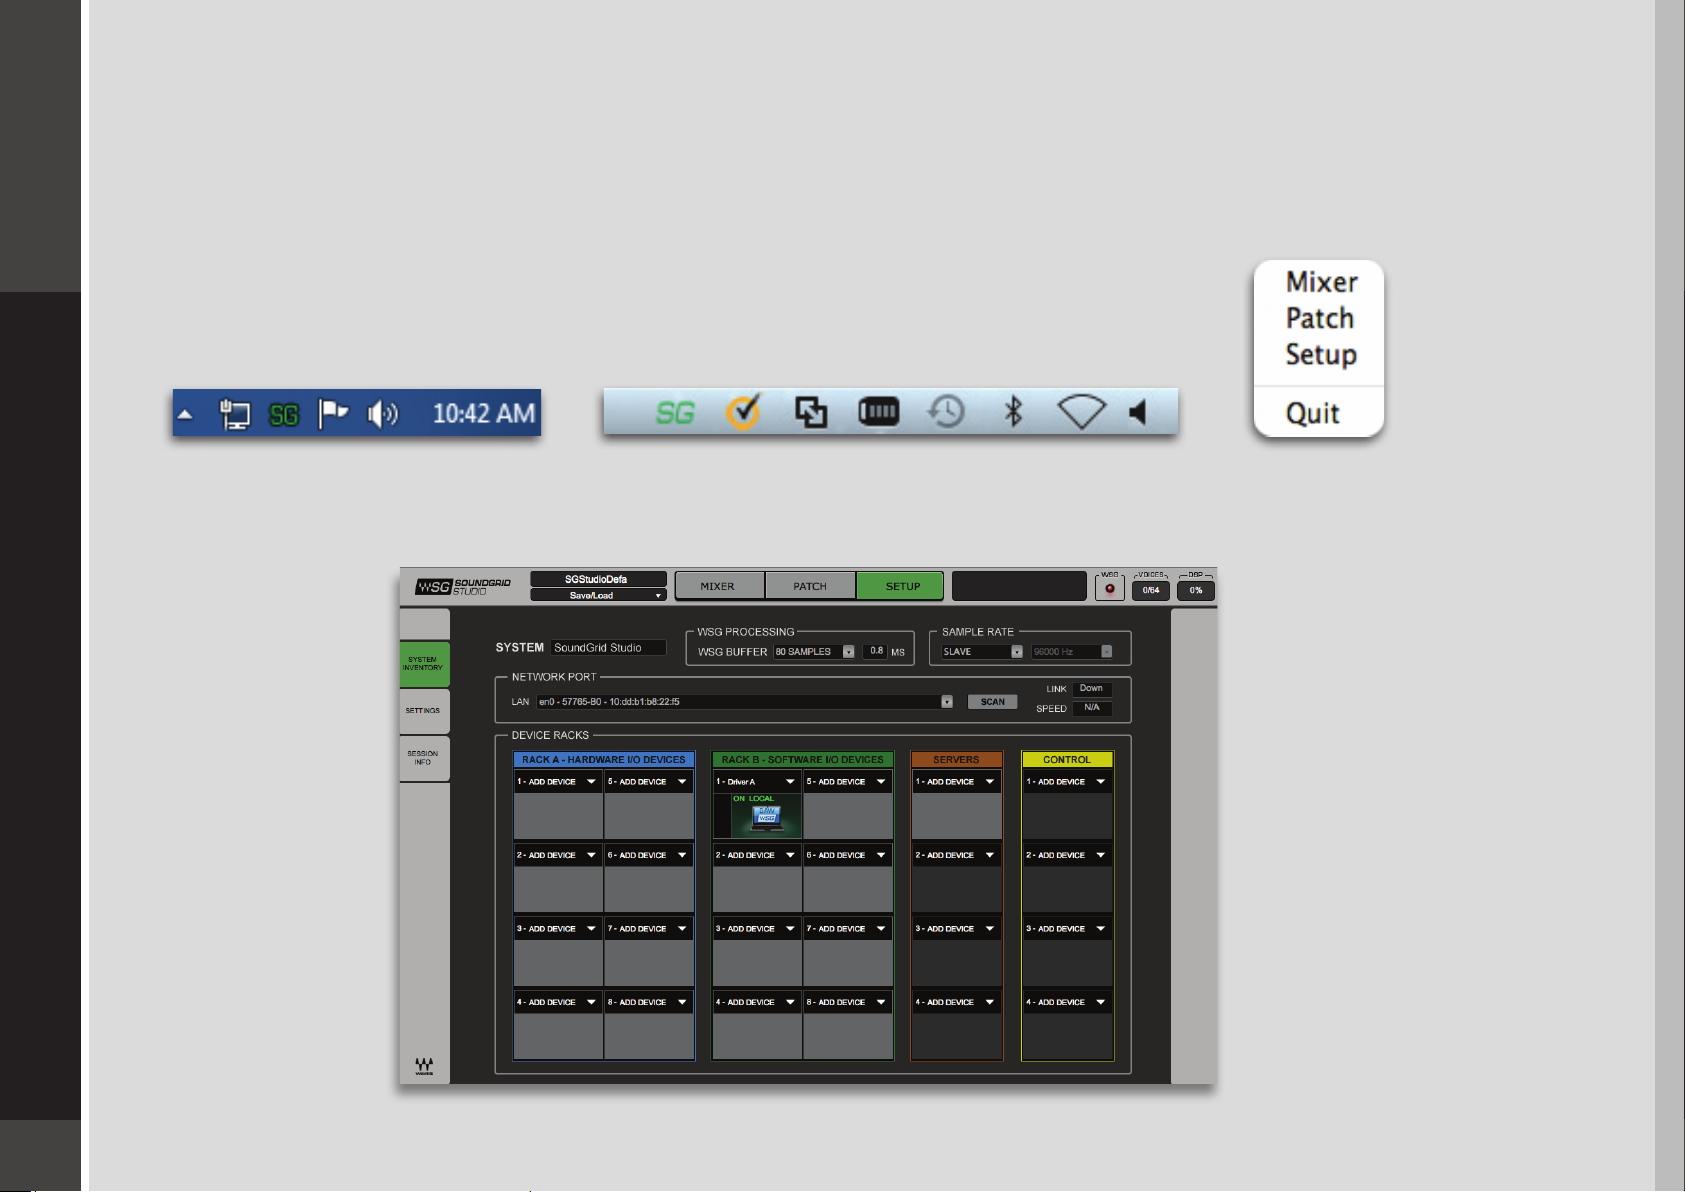Open the SLAVE sample rate mode dropdown
1685x1192 pixels.
[x=982, y=652]
